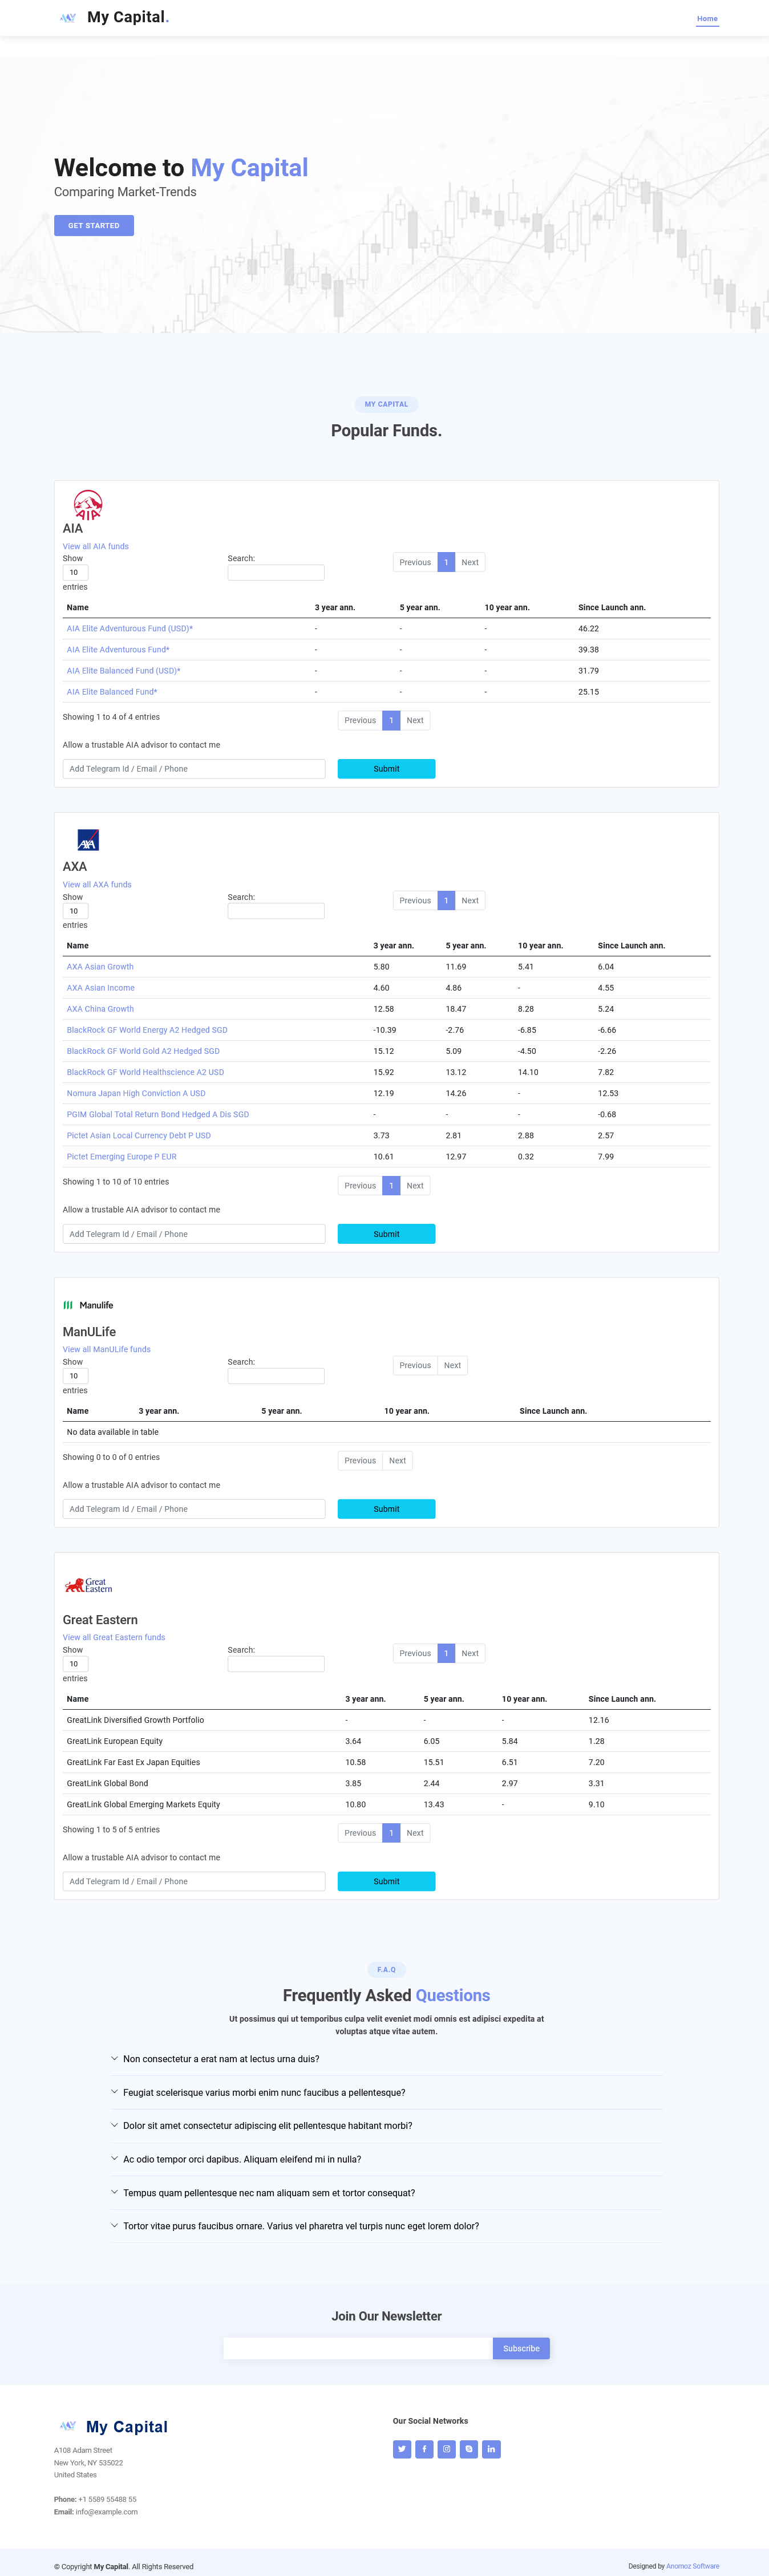Open AIA Show entries selector

(x=75, y=573)
